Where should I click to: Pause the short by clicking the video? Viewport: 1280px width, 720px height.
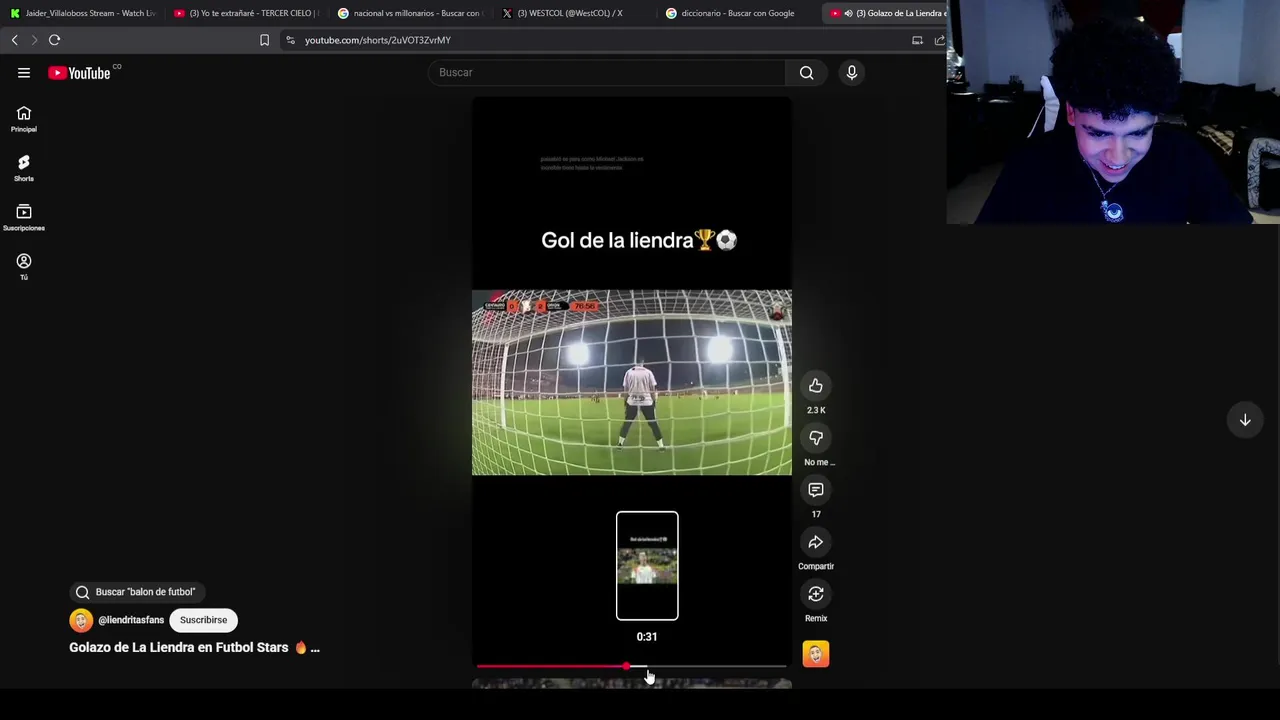[x=631, y=383]
